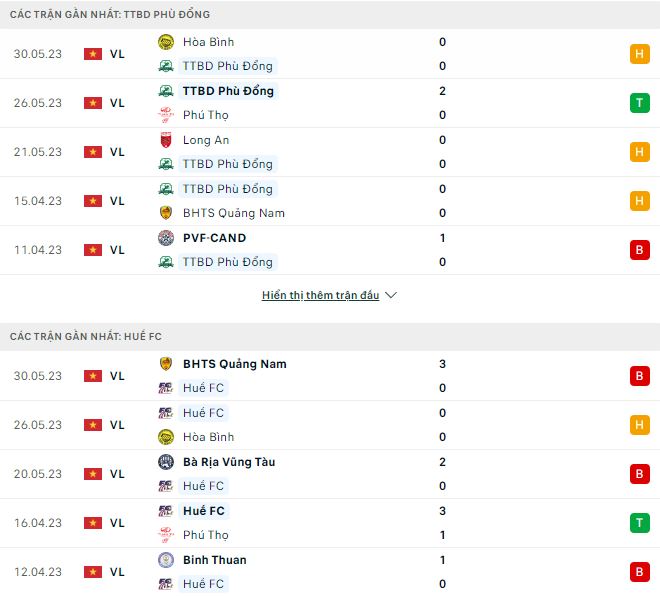660x596 pixels.
Task: Open the PVF-CAND team name link
Action: [x=214, y=238]
